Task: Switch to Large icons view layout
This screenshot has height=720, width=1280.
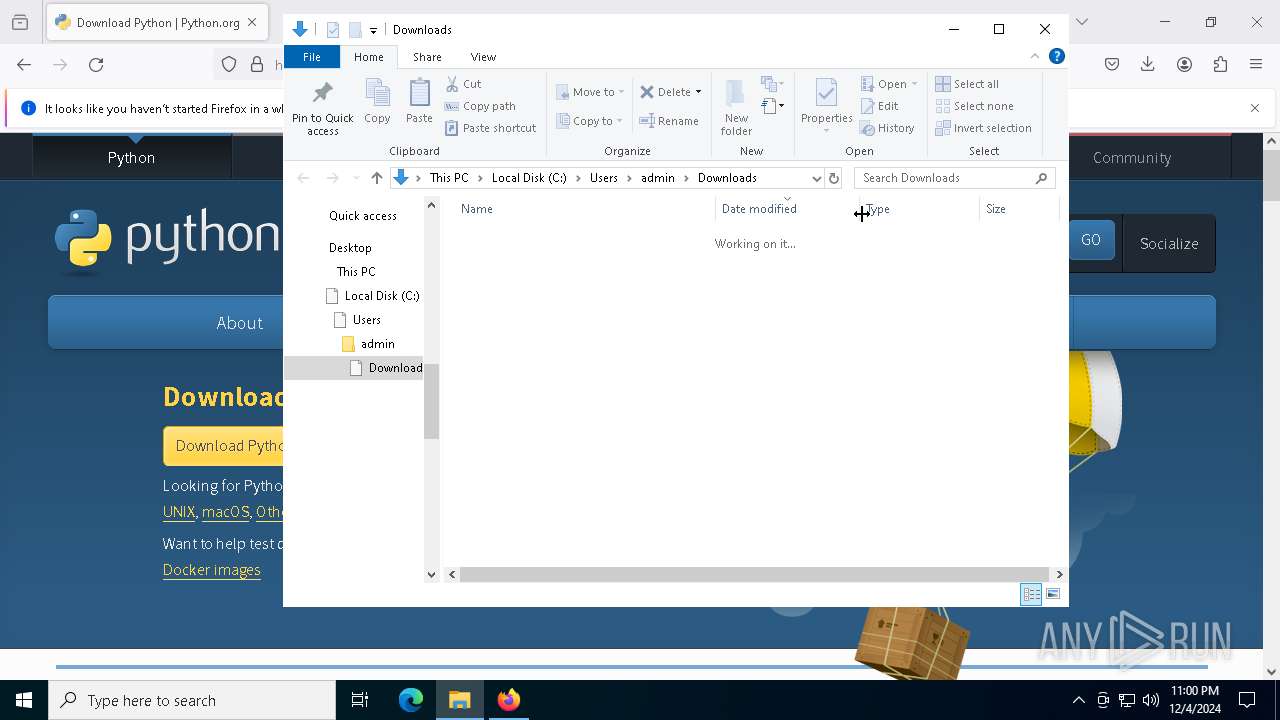Action: point(1053,594)
